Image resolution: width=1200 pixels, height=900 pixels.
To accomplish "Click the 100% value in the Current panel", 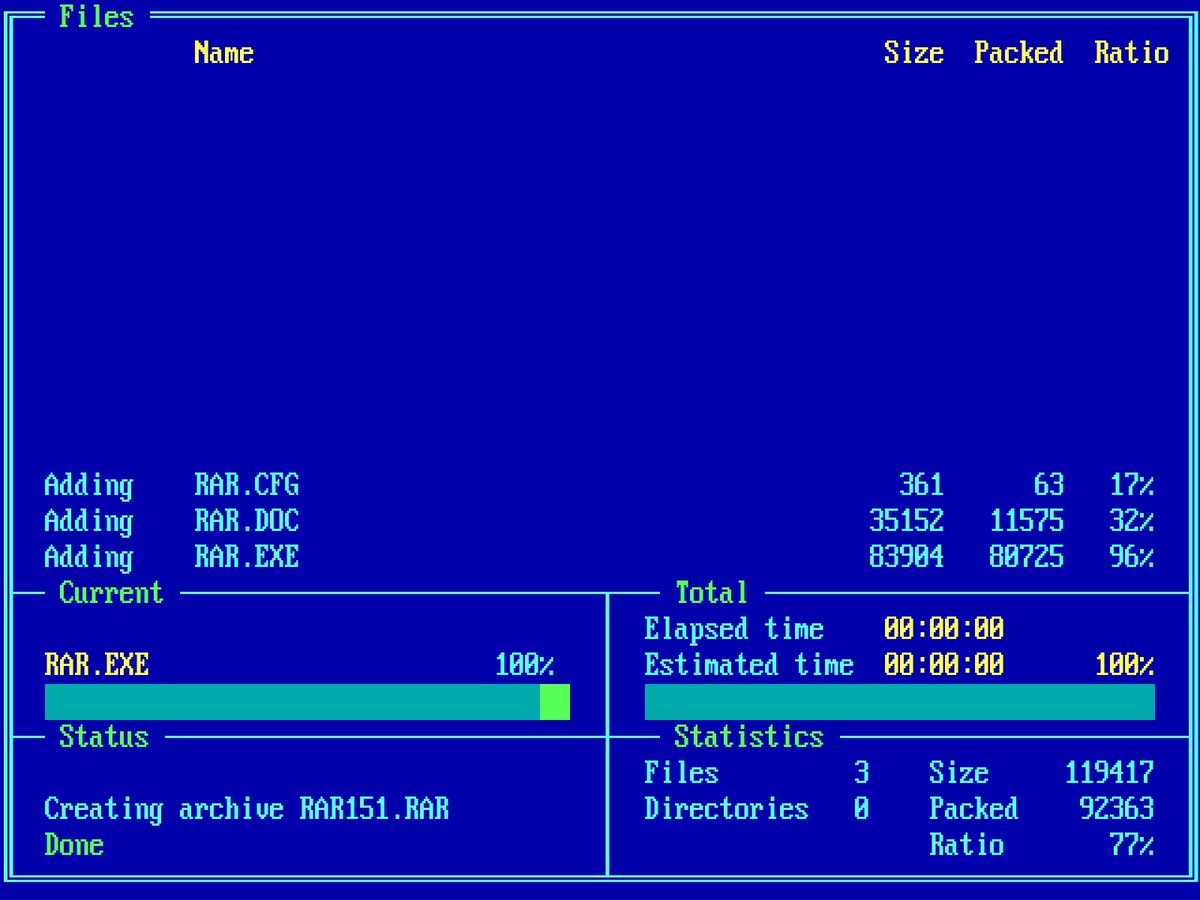I will [x=525, y=665].
